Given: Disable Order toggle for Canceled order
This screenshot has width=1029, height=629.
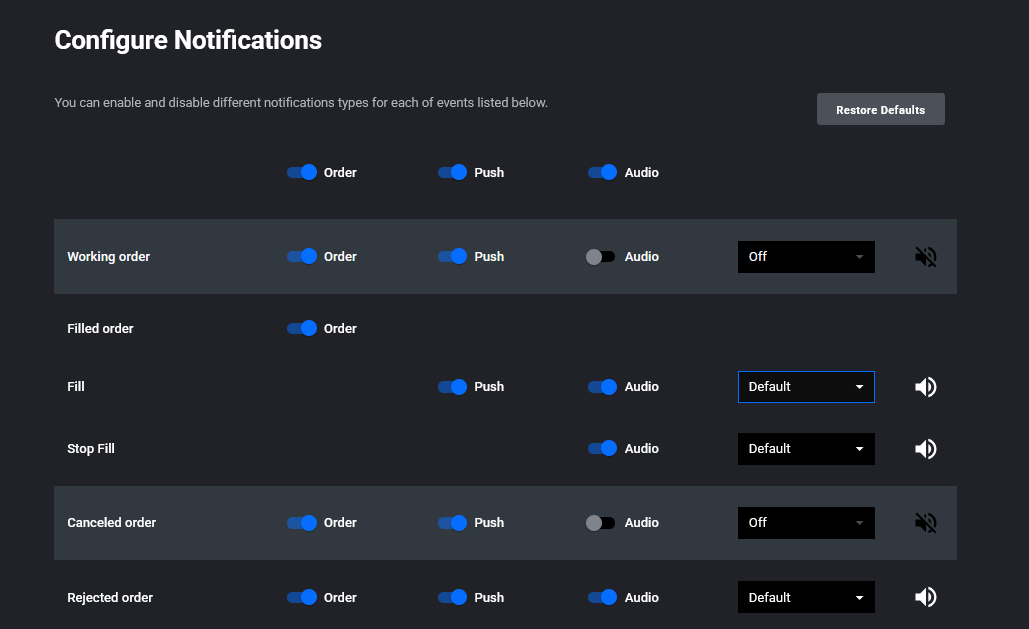Looking at the screenshot, I should (x=302, y=523).
